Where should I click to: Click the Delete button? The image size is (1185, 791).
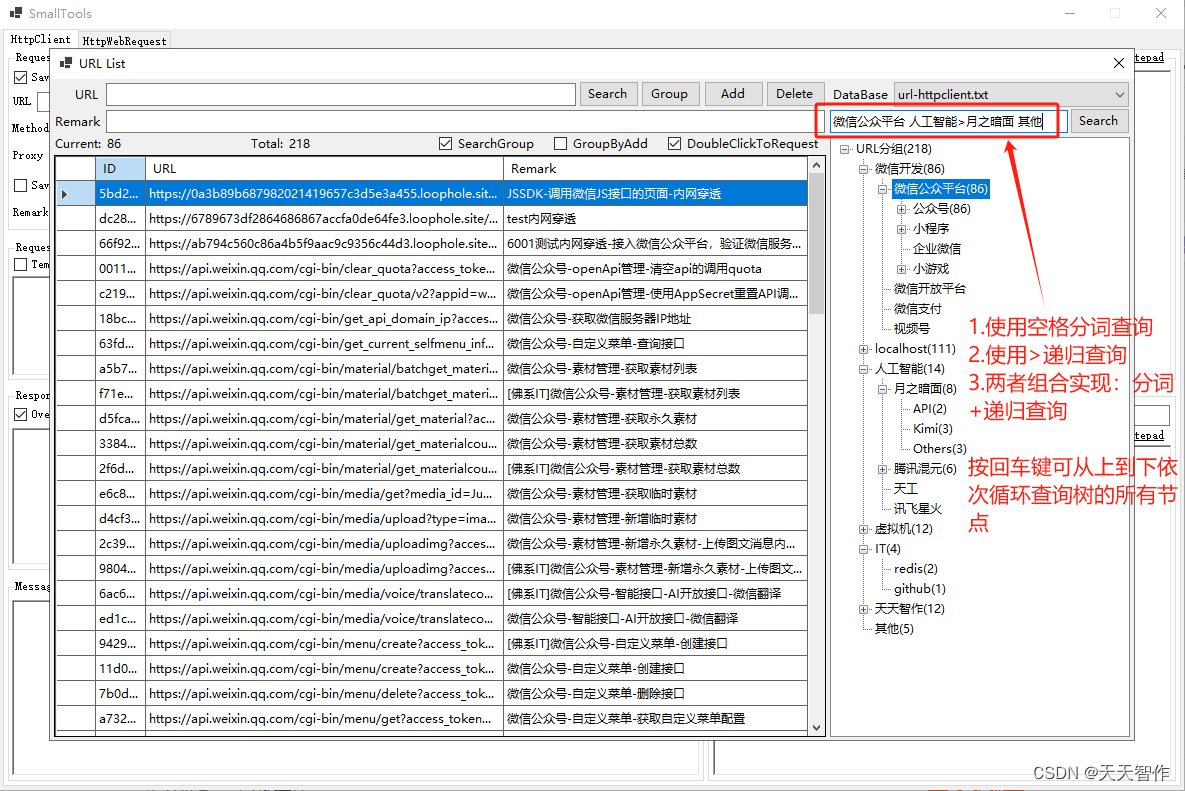pyautogui.click(x=795, y=93)
